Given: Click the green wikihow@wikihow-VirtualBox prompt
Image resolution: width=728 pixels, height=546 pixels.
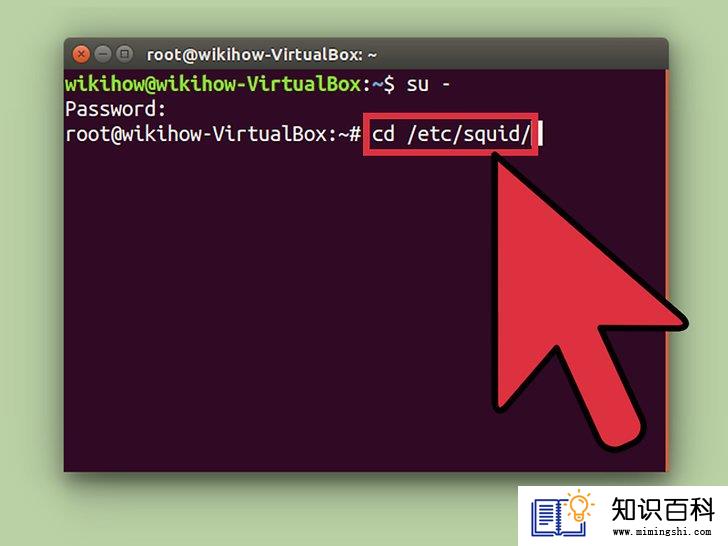Looking at the screenshot, I should 213,84.
